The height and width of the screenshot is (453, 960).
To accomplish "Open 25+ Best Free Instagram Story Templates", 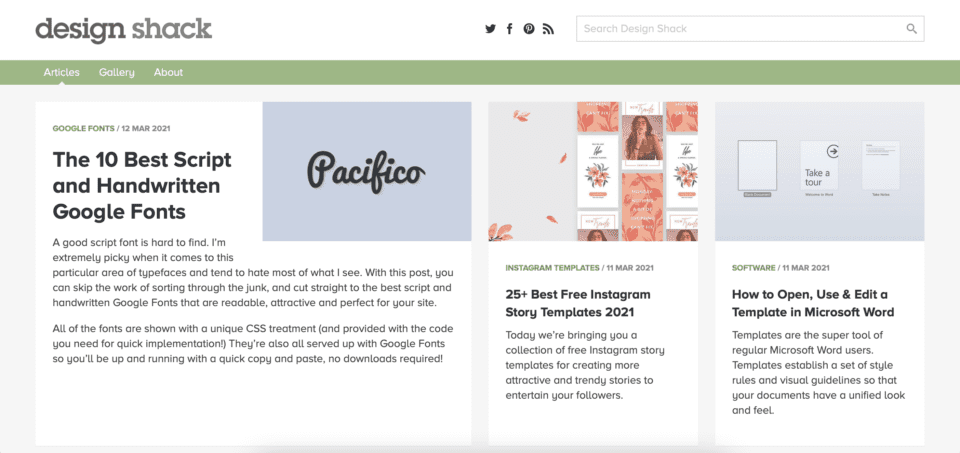I will pyautogui.click(x=578, y=303).
